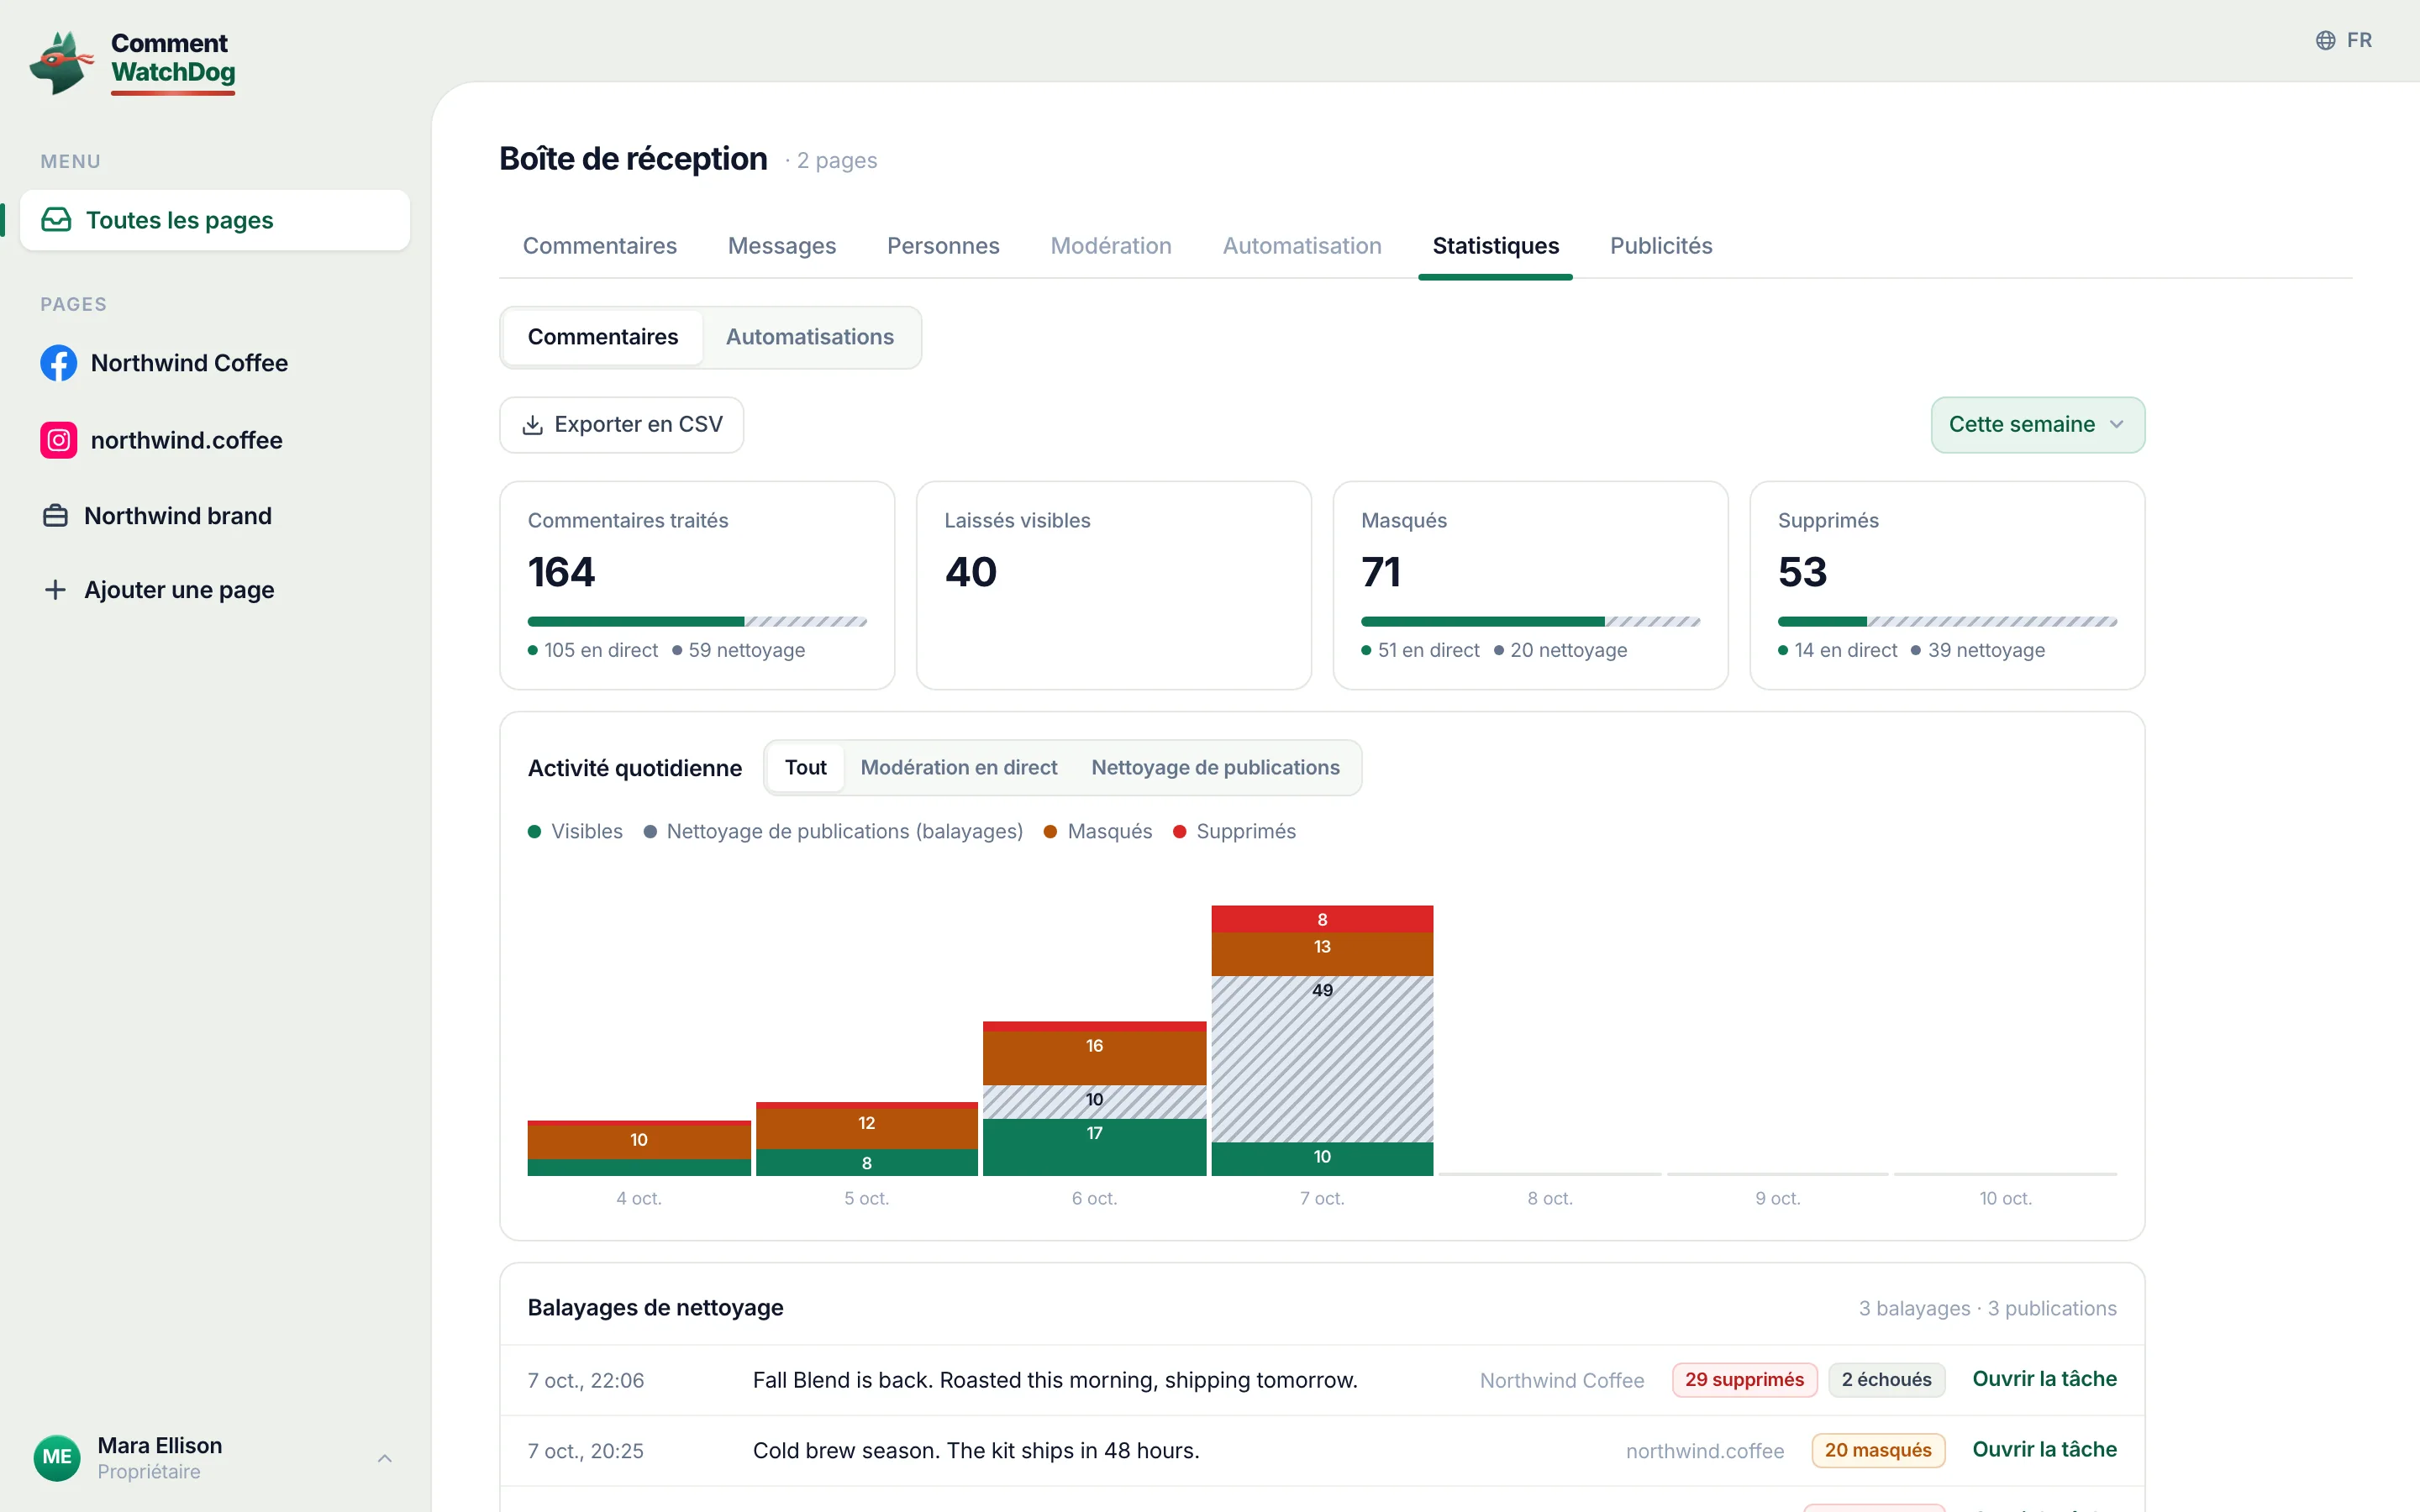Click the Masqués legend color dot
Screen dimensions: 2420x1512
1050,832
